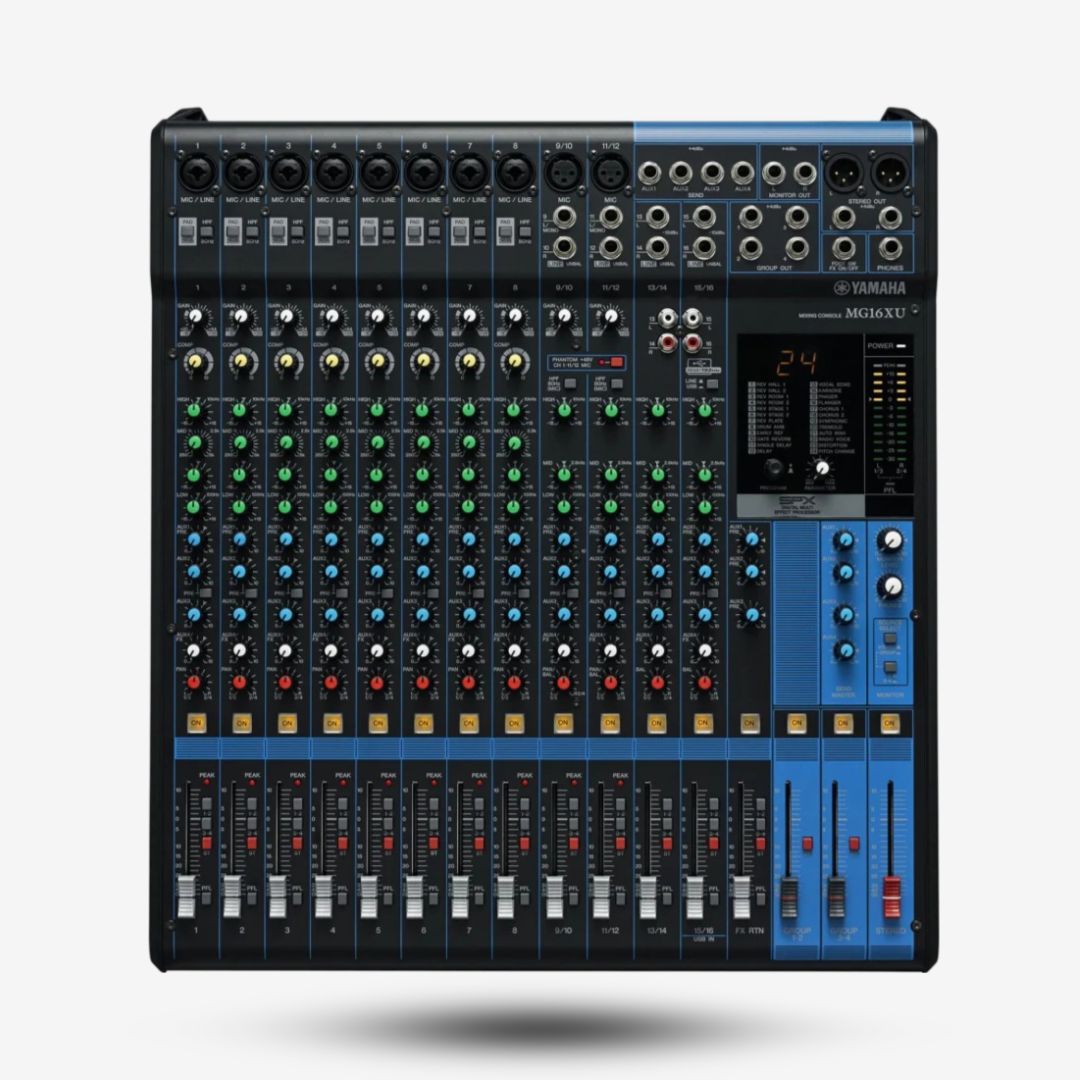Turn the GAIN knob on channel 1
1080x1080 pixels.
point(196,317)
